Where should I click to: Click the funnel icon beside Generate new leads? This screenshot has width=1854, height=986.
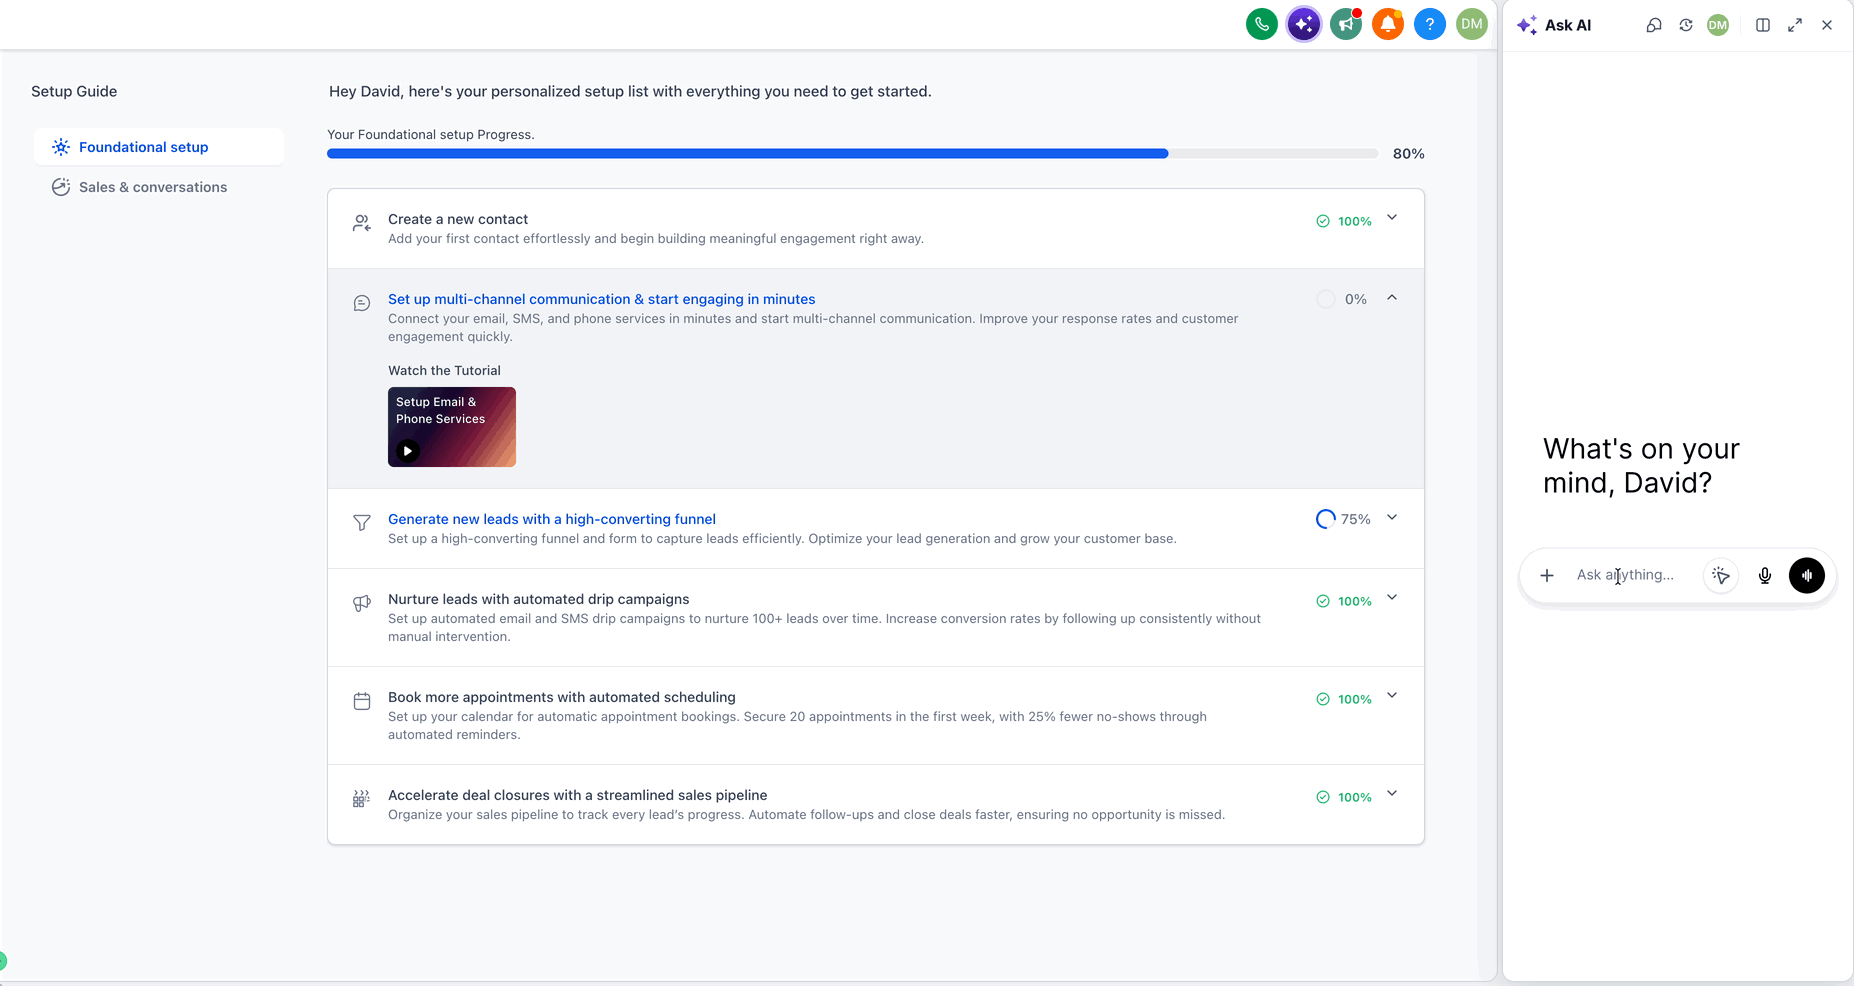coord(362,523)
